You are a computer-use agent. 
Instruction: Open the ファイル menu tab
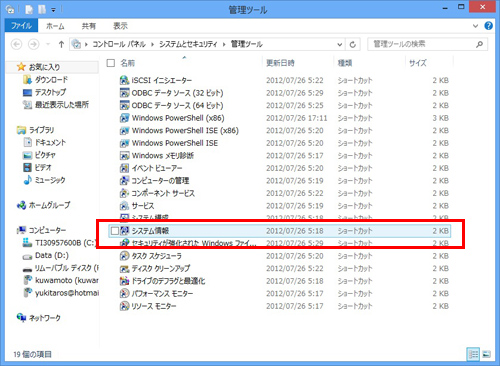tap(21, 26)
